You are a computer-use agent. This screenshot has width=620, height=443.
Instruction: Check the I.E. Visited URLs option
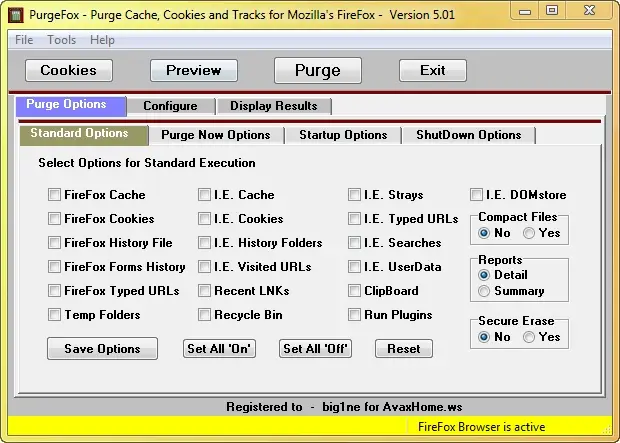204,267
